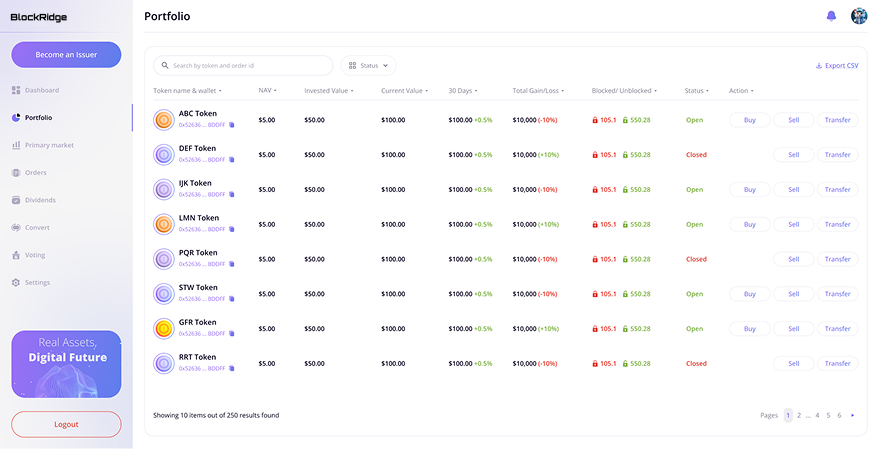Viewport: 879px width, 449px height.
Task: Sort by Current Value column
Action: (x=405, y=91)
